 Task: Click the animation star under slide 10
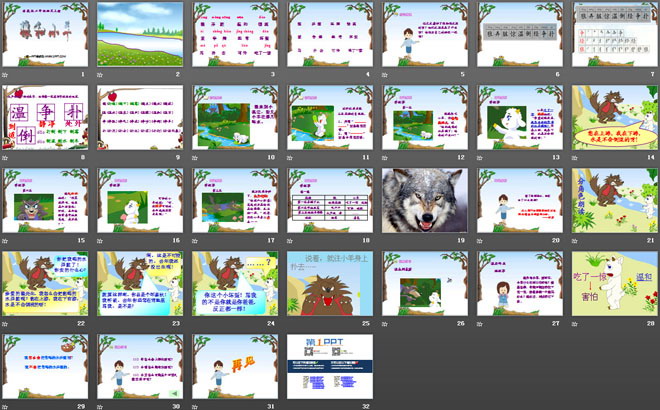coord(195,158)
